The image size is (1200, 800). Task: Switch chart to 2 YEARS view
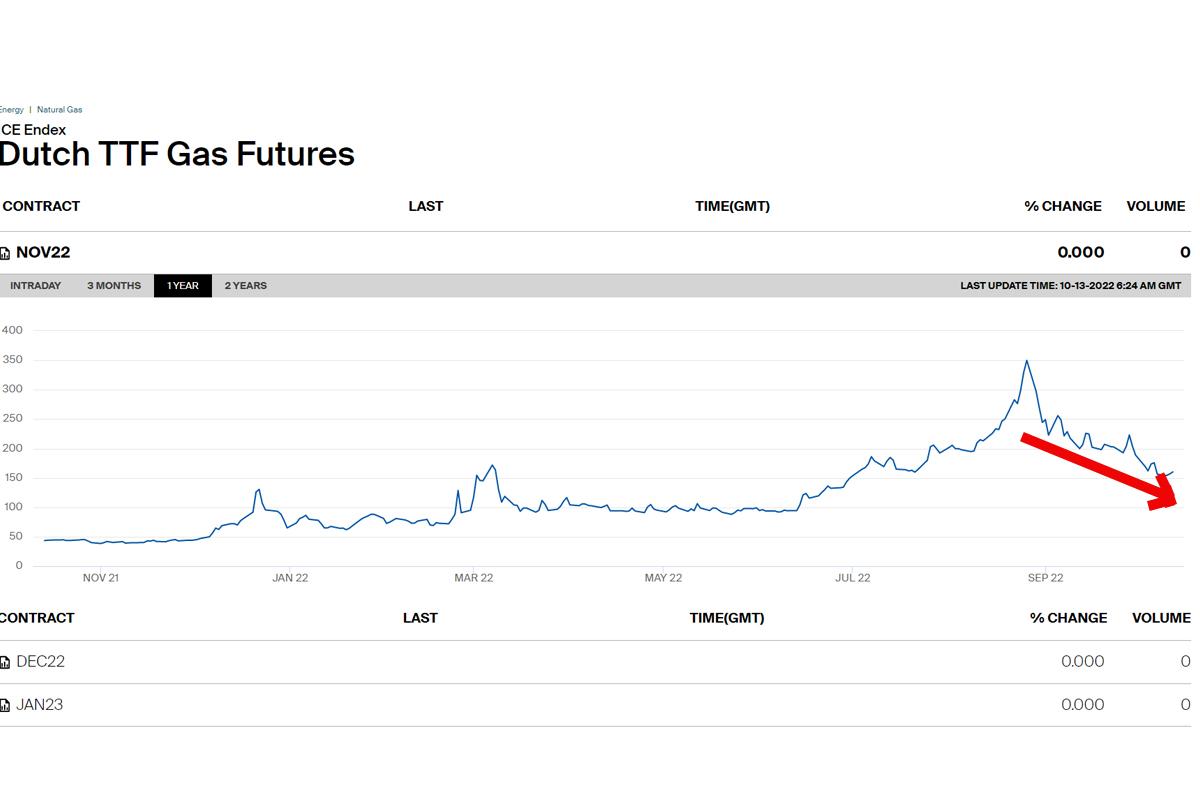(x=246, y=286)
